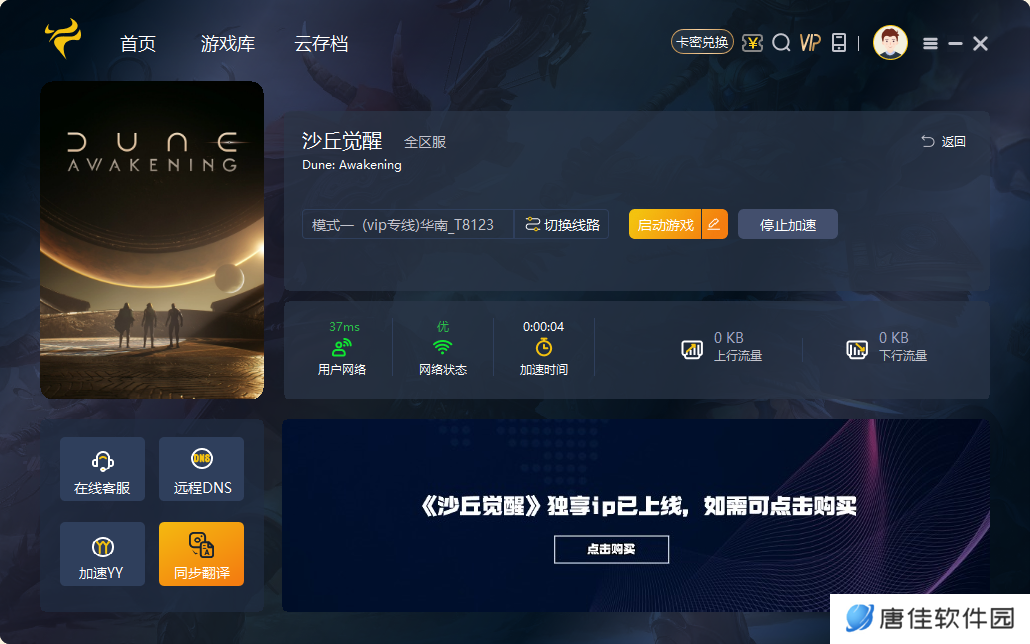Open the 首页 home tab

point(138,44)
